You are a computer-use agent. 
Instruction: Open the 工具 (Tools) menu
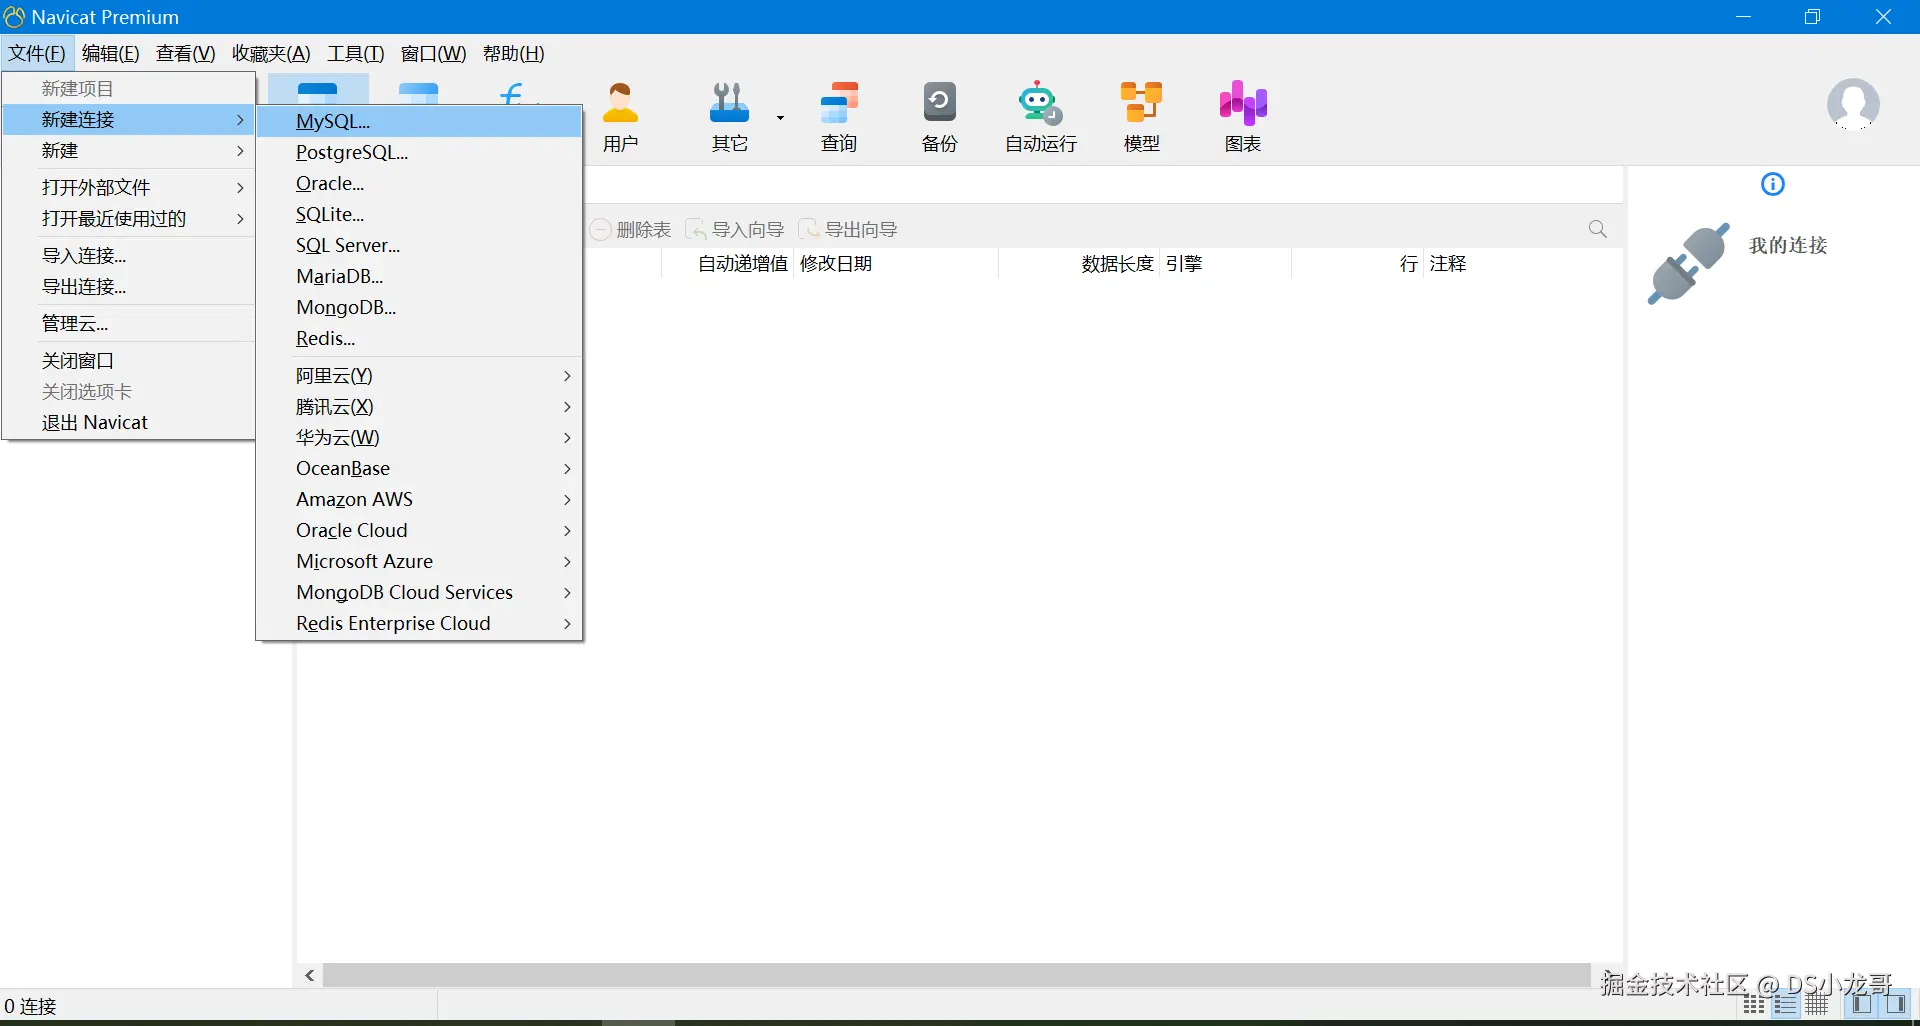coord(356,54)
